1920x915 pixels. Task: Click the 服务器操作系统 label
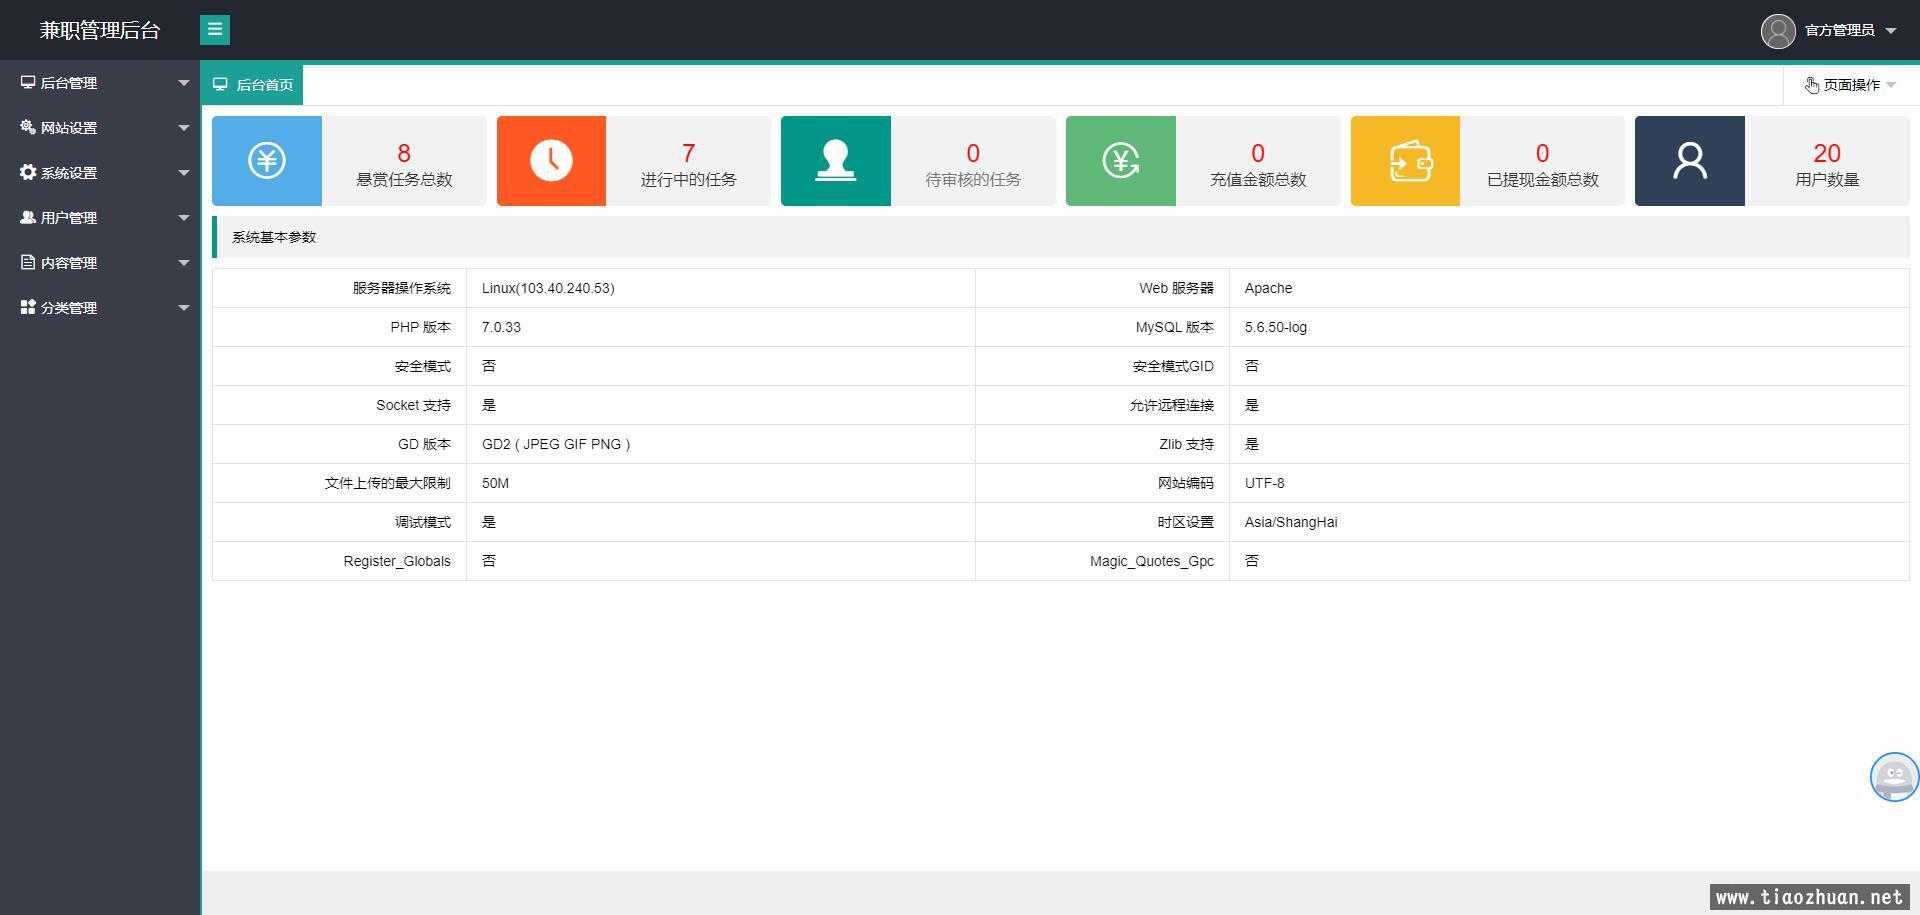[402, 288]
